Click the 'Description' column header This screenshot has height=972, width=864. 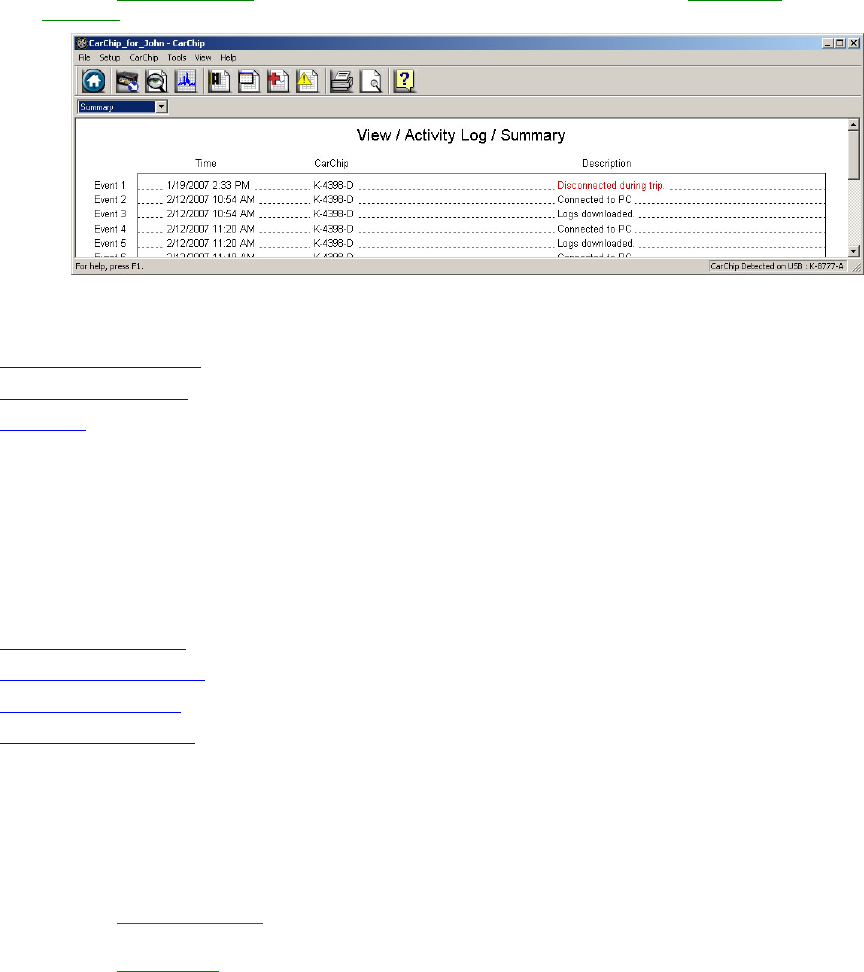point(606,164)
